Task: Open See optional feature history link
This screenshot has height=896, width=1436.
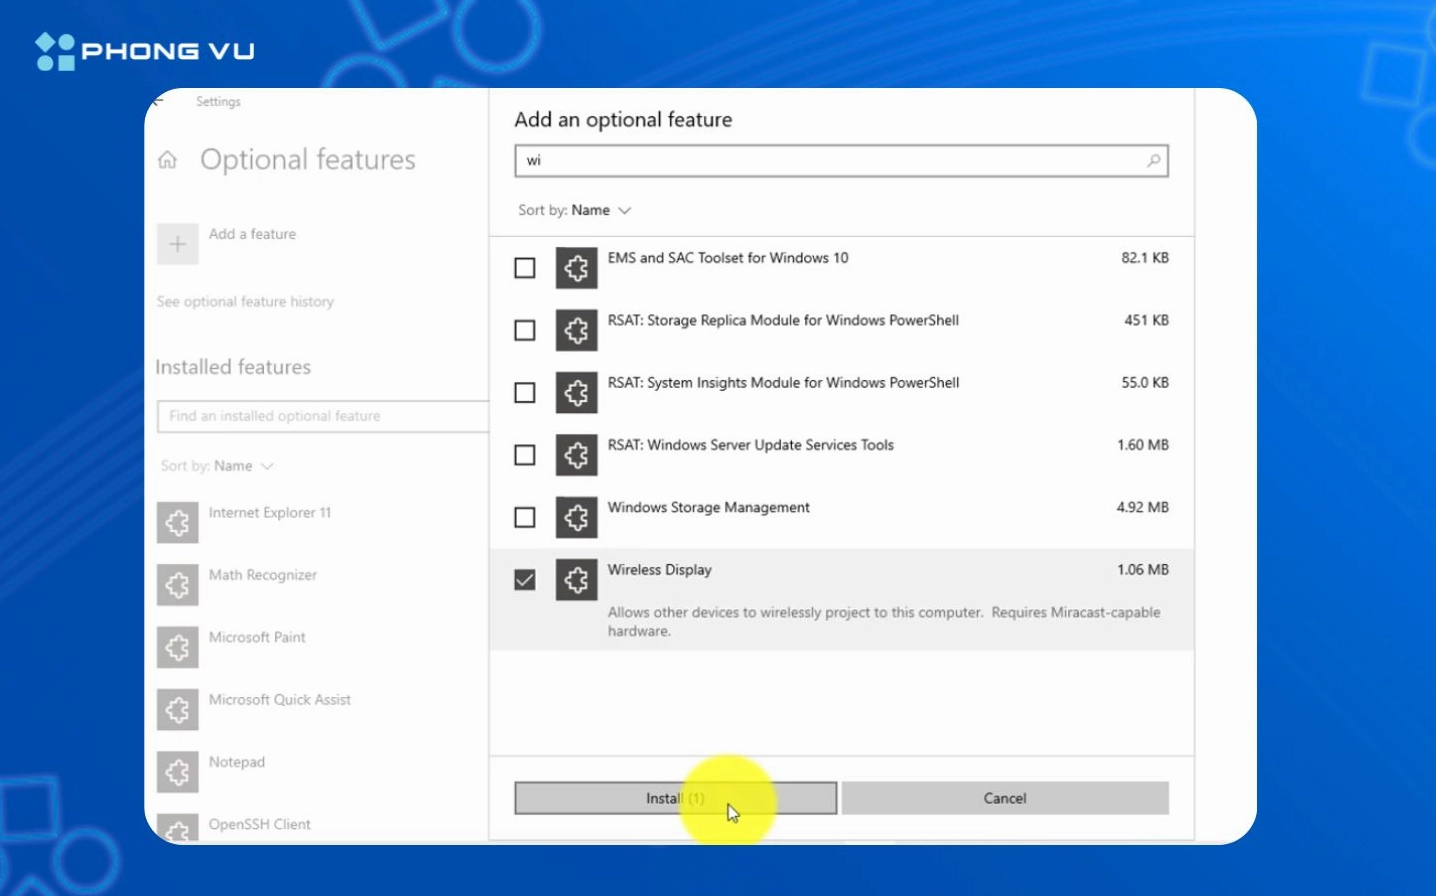Action: pyautogui.click(x=245, y=302)
